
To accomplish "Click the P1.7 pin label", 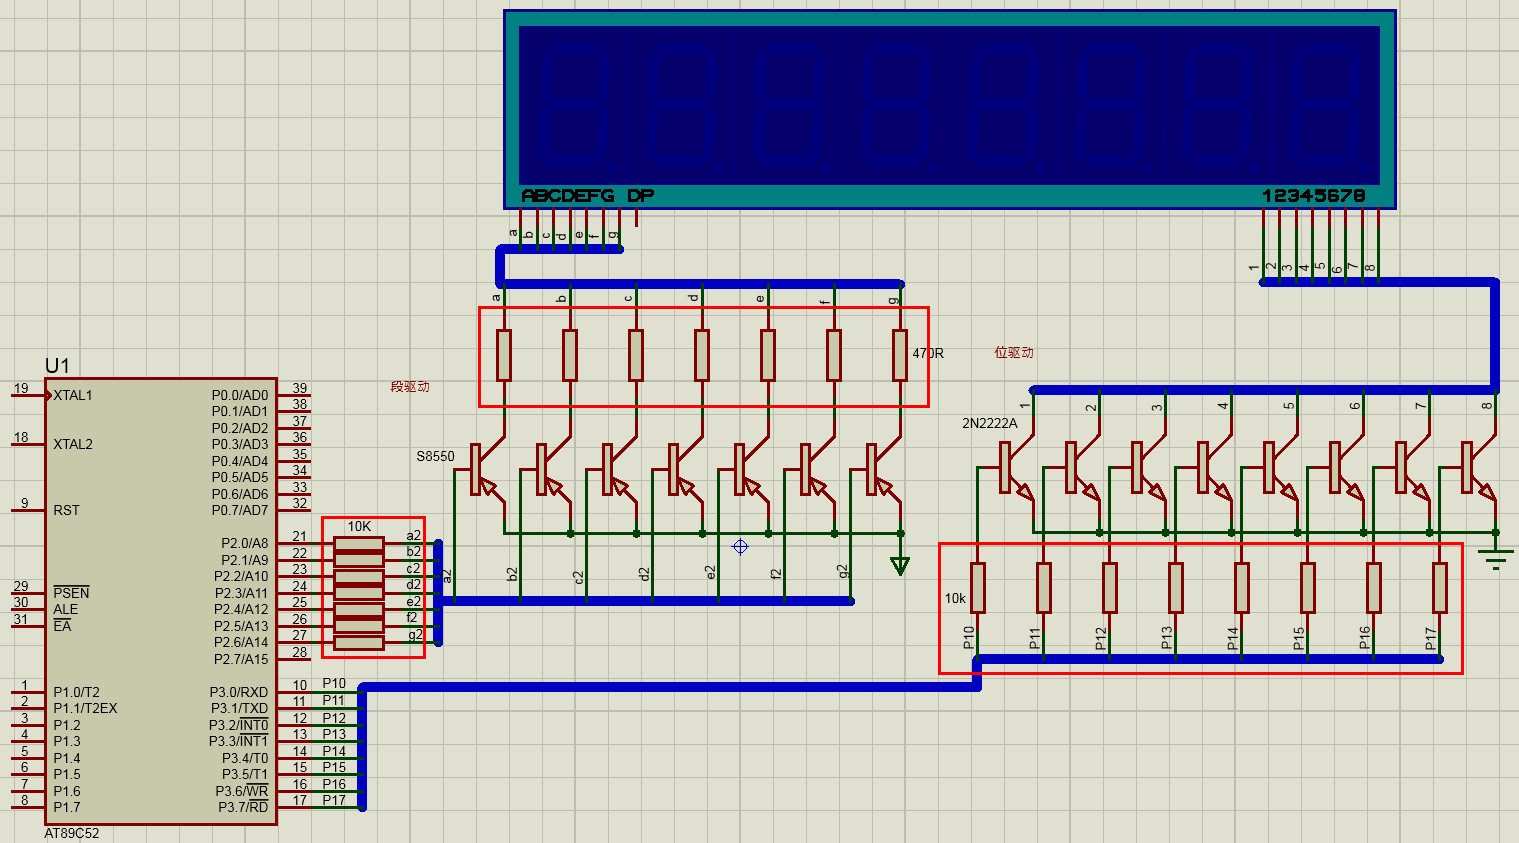I will coord(67,807).
